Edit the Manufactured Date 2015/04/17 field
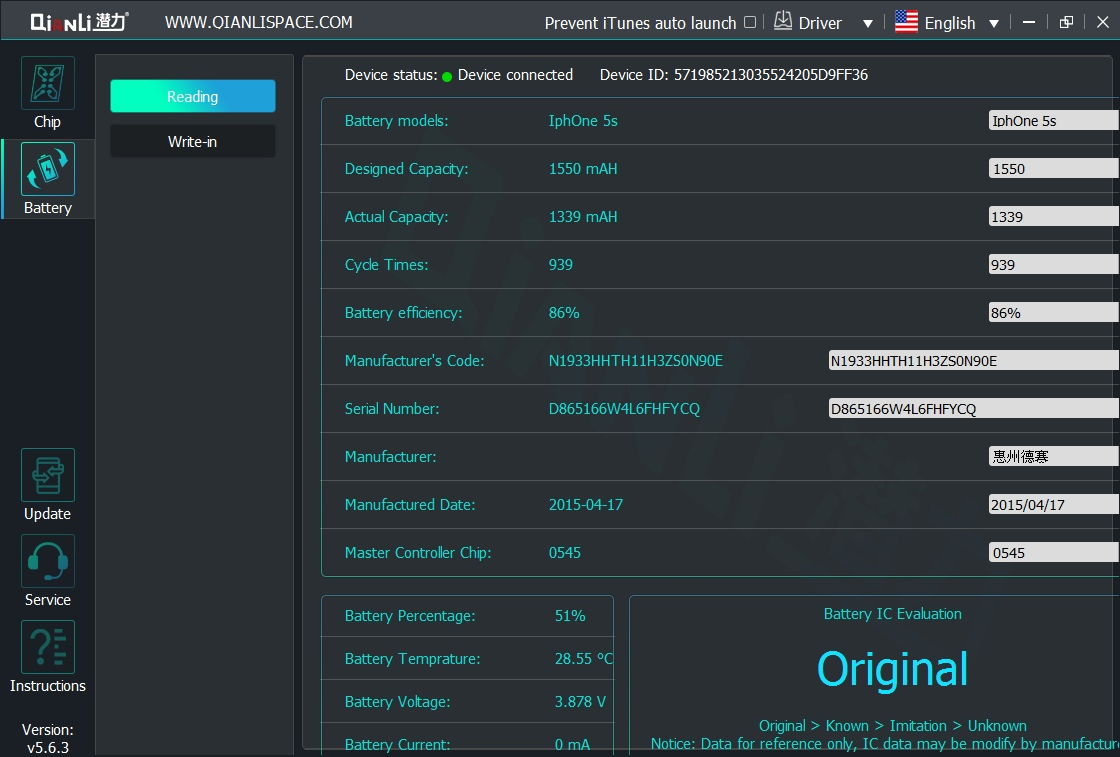 pyautogui.click(x=1054, y=504)
